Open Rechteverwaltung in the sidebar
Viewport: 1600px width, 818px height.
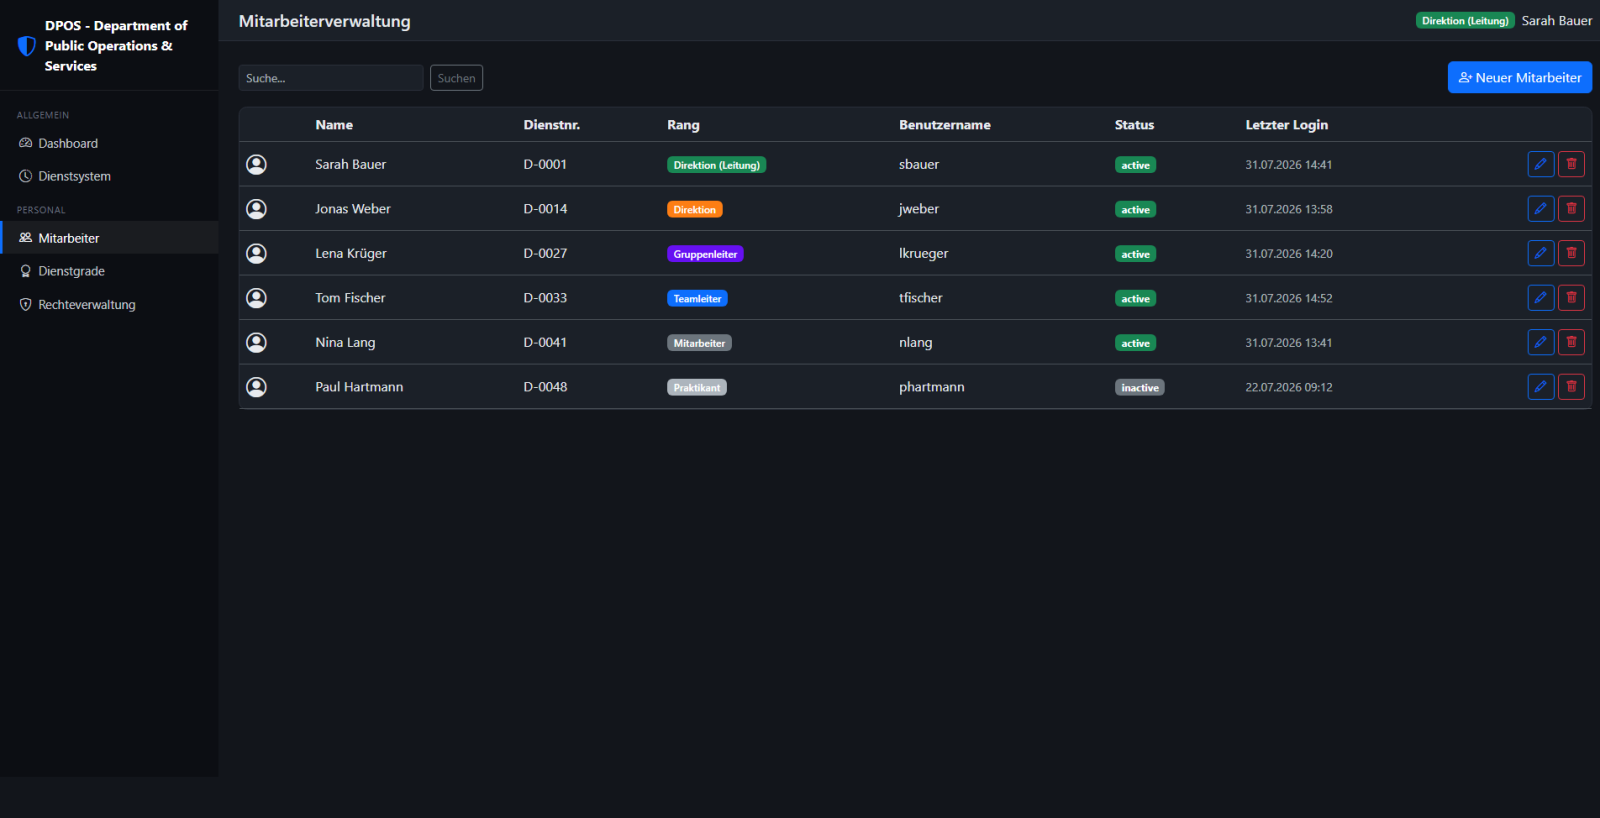[109, 305]
